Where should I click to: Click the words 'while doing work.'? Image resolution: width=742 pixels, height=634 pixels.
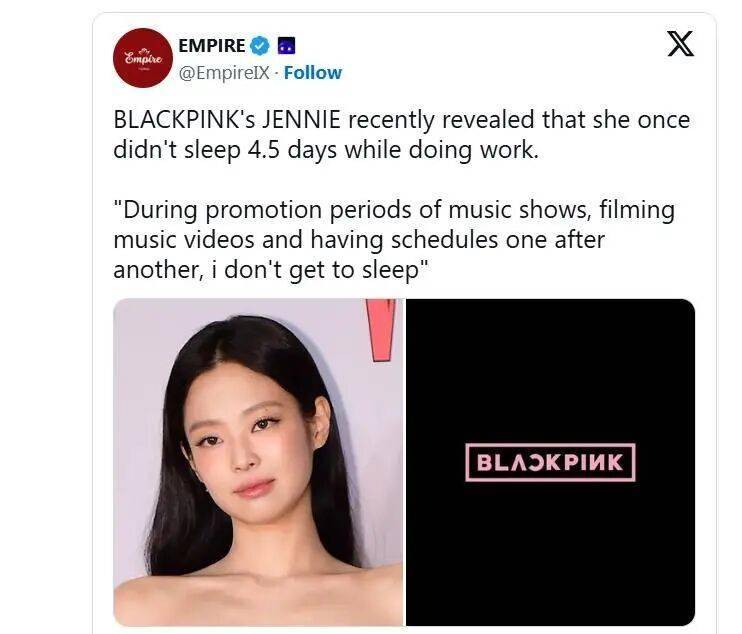pyautogui.click(x=442, y=150)
